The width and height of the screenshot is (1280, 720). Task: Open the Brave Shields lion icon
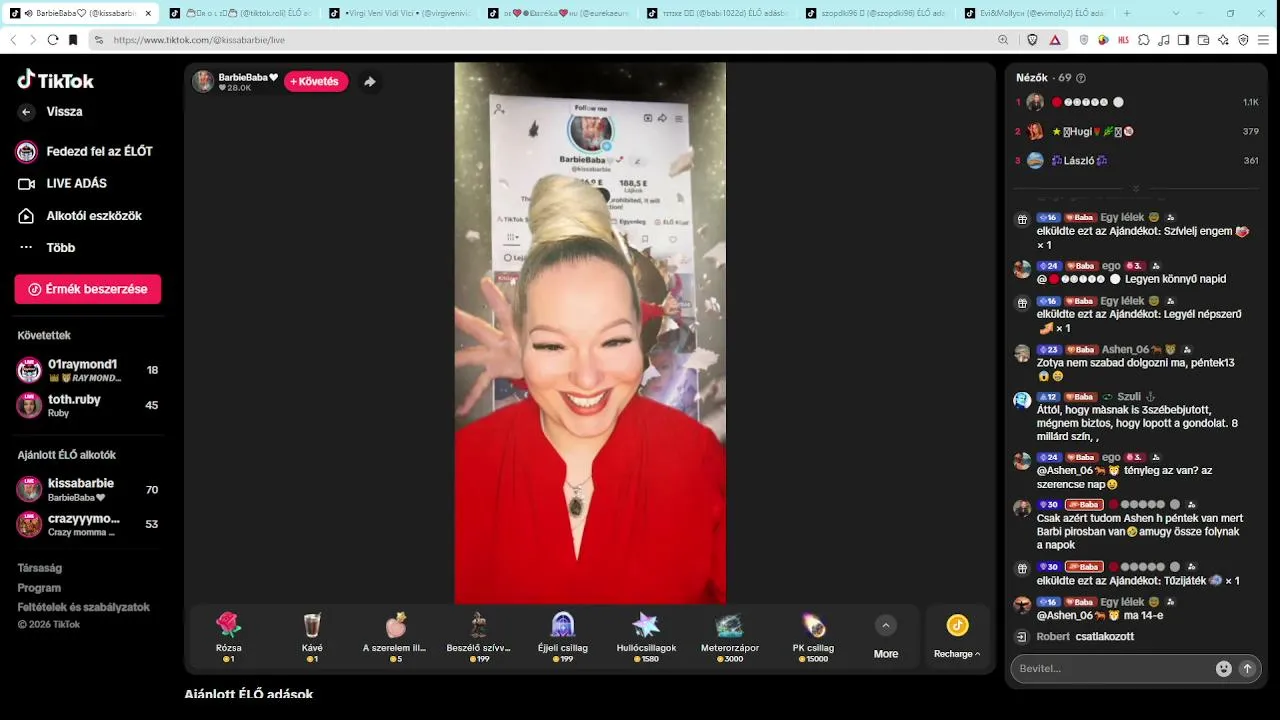[1033, 40]
